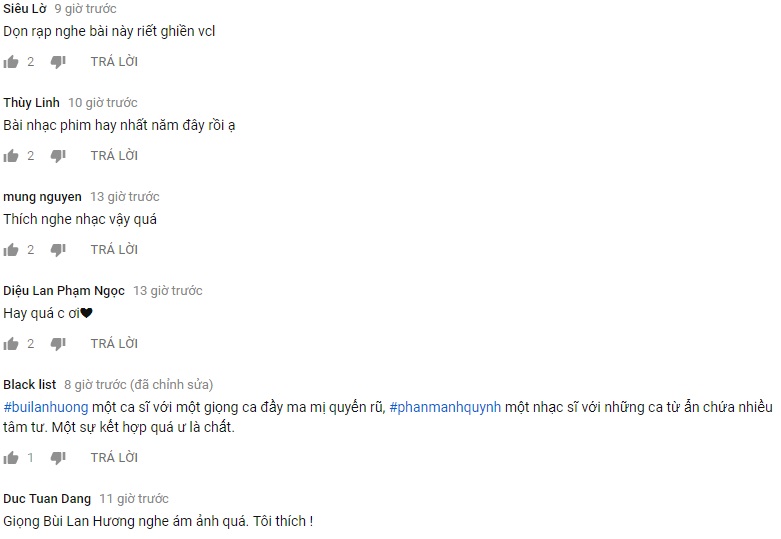Open Duc Tuan Dang's channel name
This screenshot has width=781, height=539.
47,499
